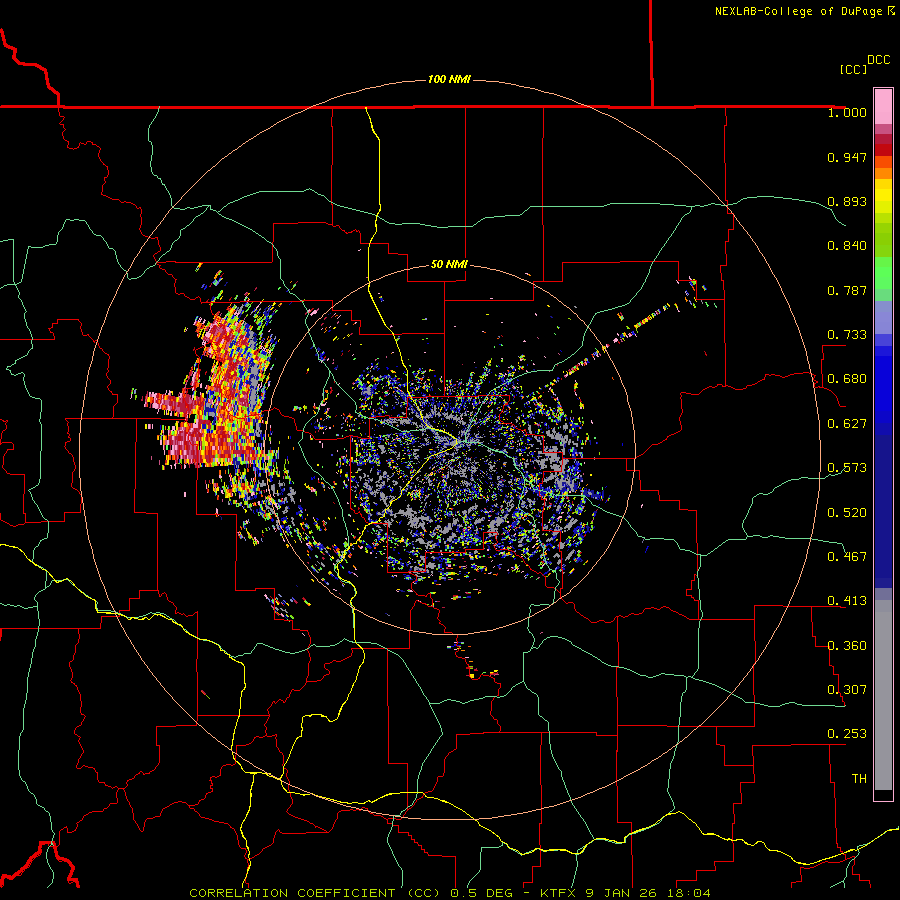Image resolution: width=900 pixels, height=900 pixels.
Task: Click the 50 NMI range ring label
Action: coord(449,264)
